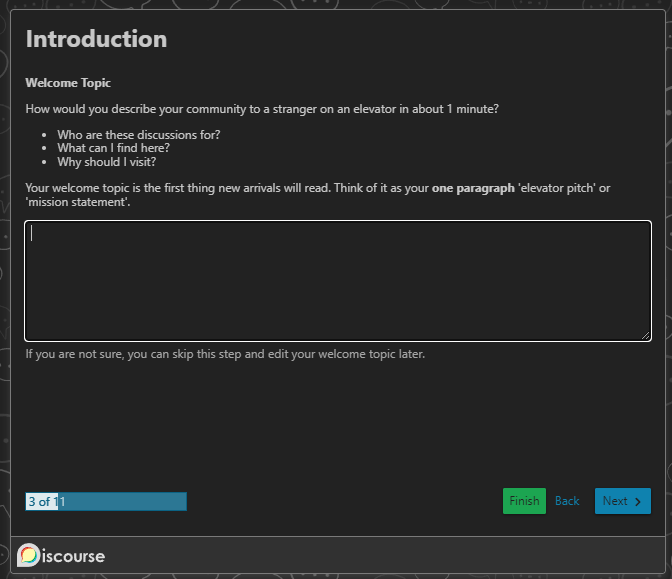Click the bold 'one paragraph' text

point(473,188)
